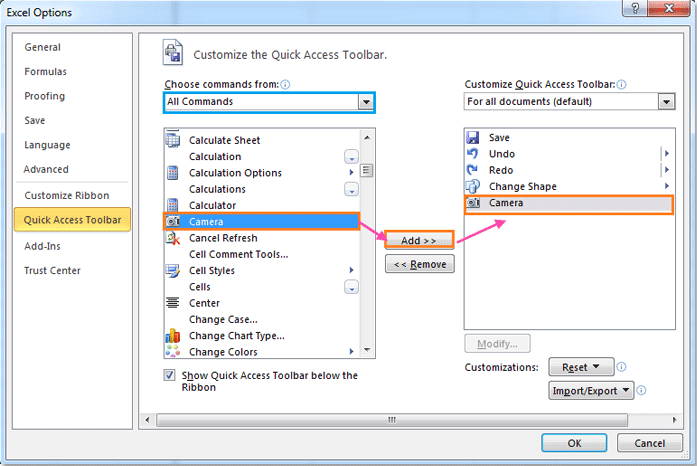Screen dimensions: 697x466
Task: Click the Center alignment command icon
Action: pos(172,303)
